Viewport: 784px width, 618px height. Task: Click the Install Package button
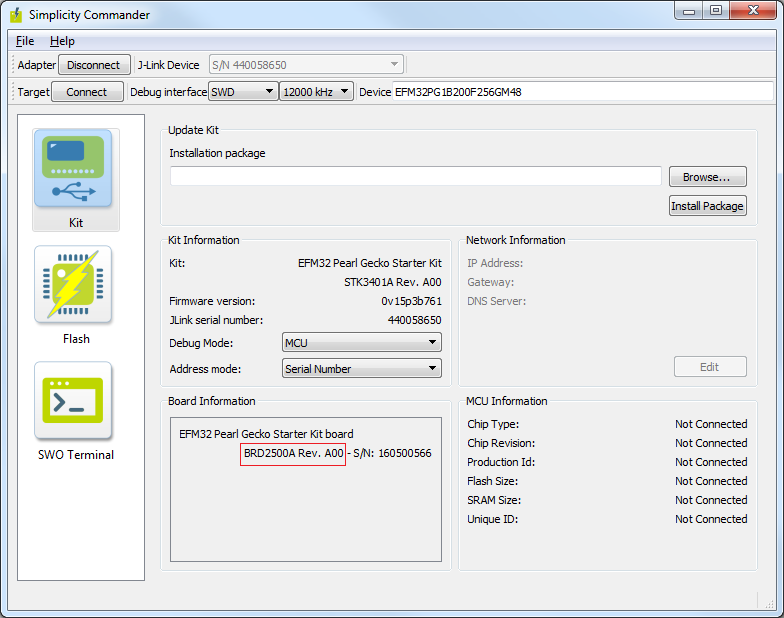pyautogui.click(x=707, y=206)
